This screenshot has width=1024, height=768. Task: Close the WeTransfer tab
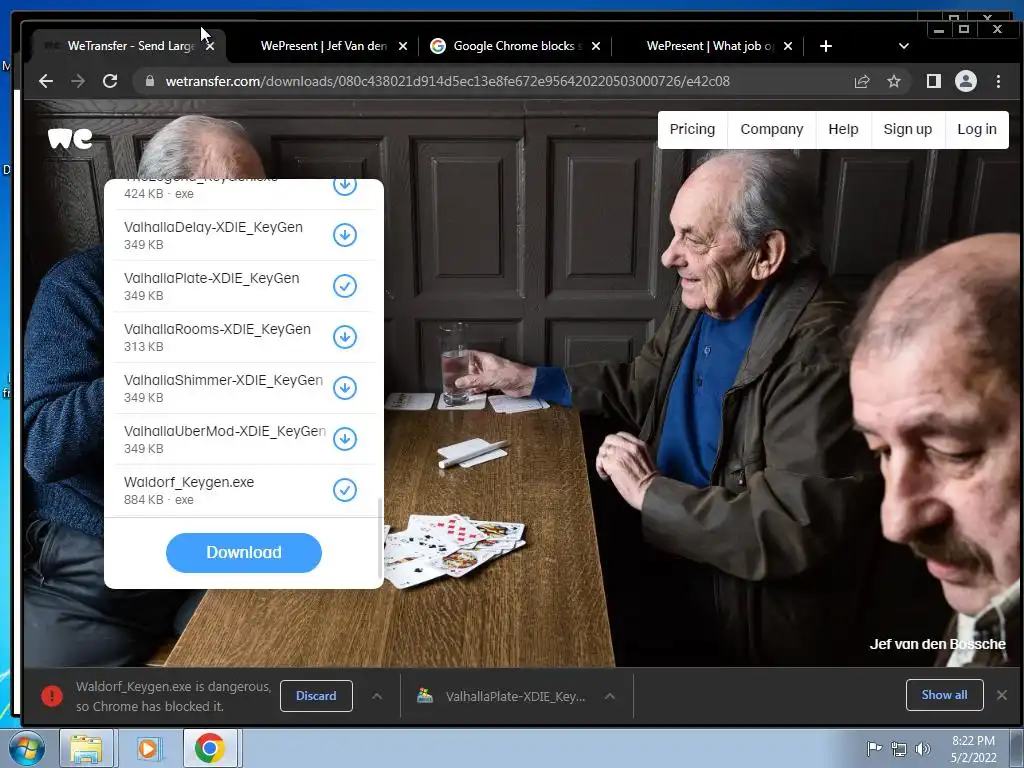[210, 46]
